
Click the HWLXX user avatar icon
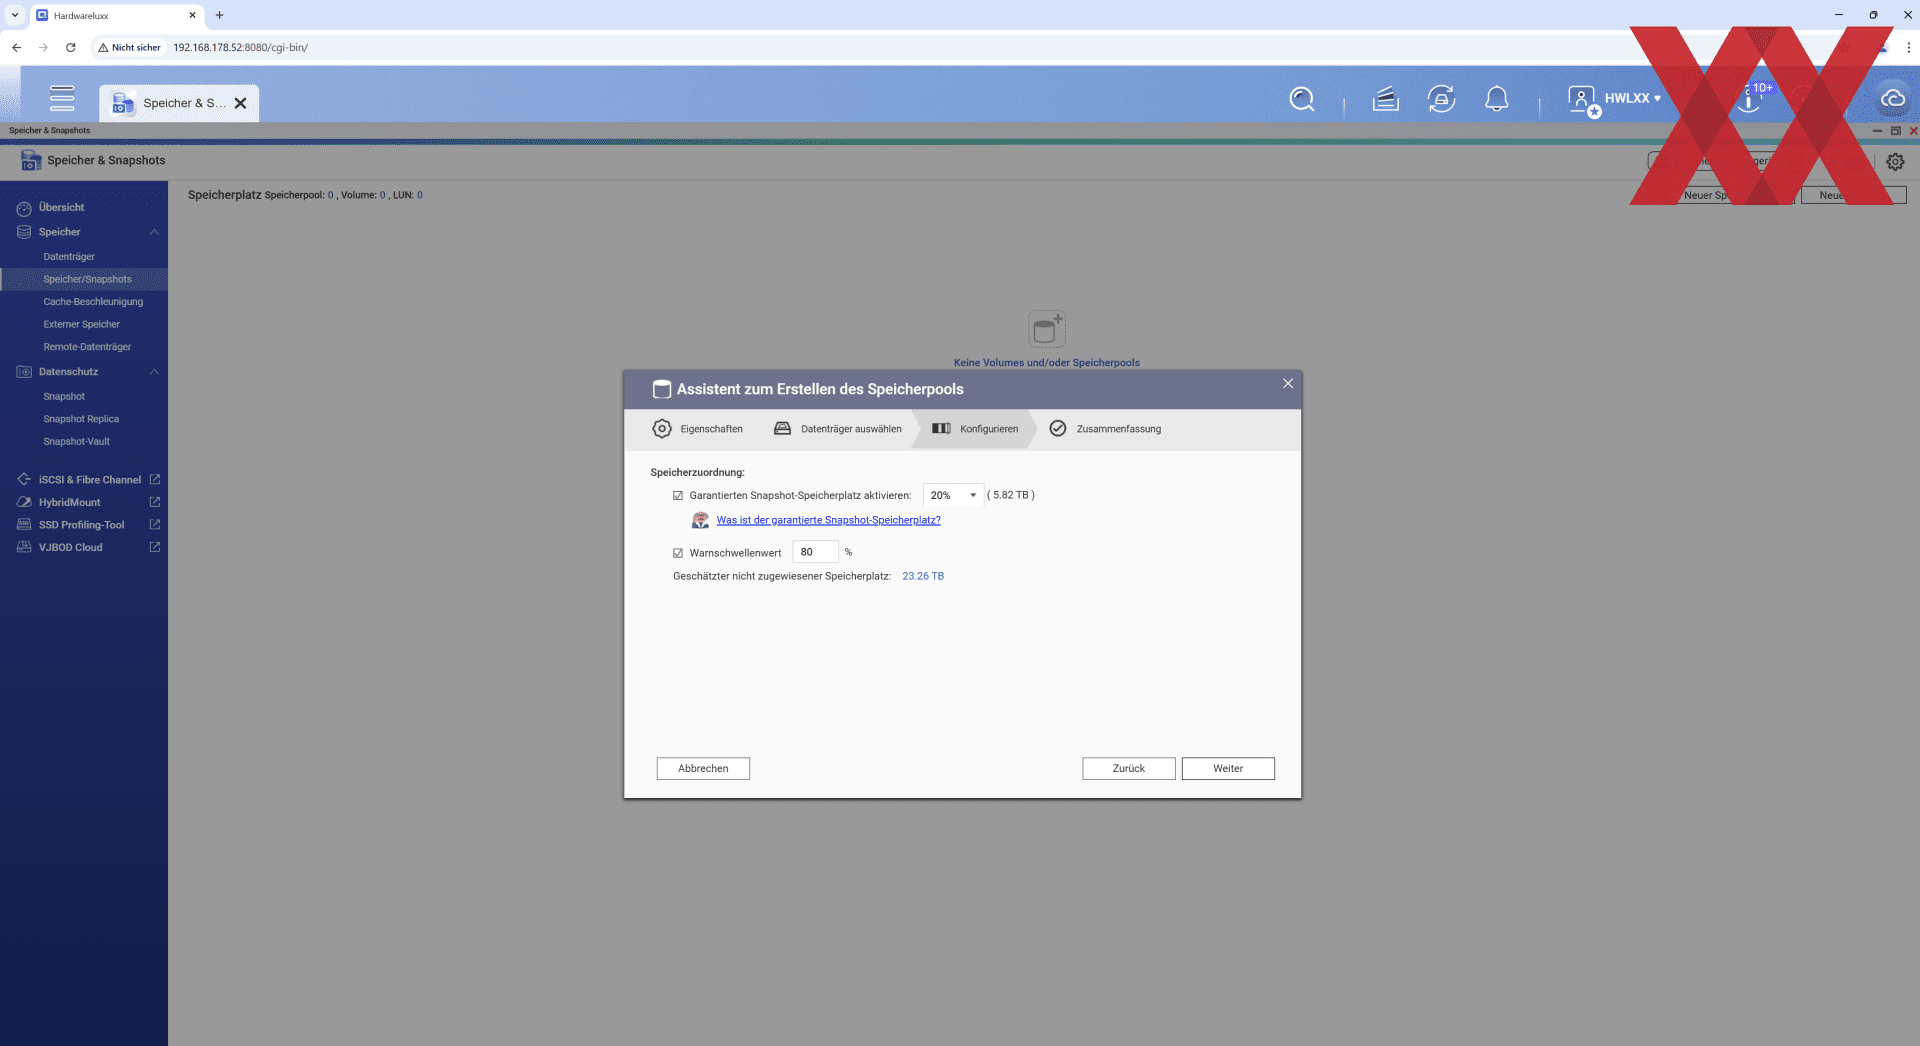(x=1582, y=100)
